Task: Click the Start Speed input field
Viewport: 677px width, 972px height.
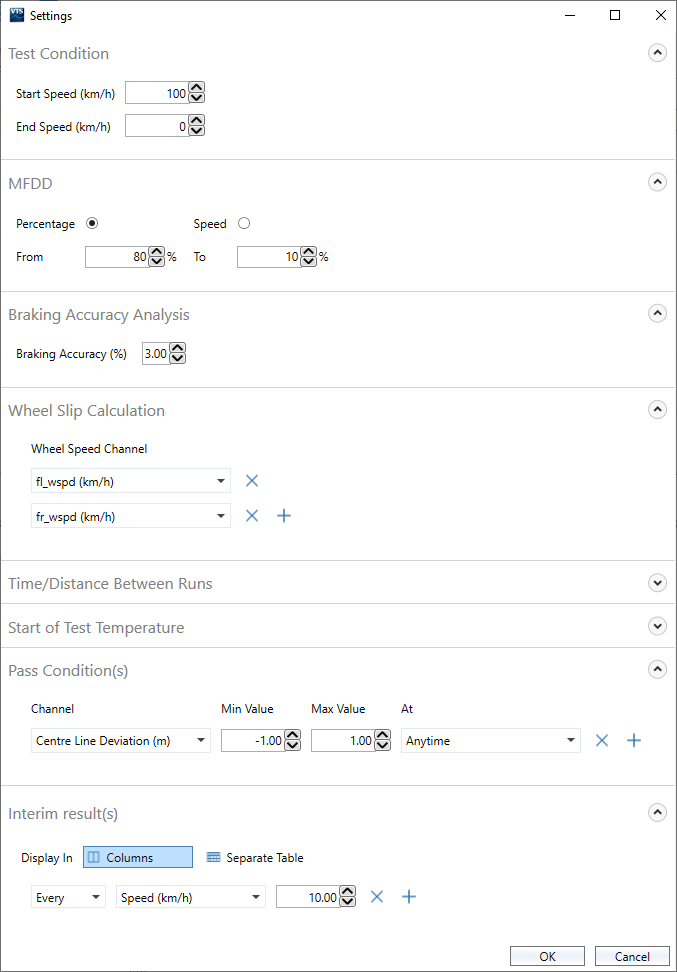Action: (156, 93)
